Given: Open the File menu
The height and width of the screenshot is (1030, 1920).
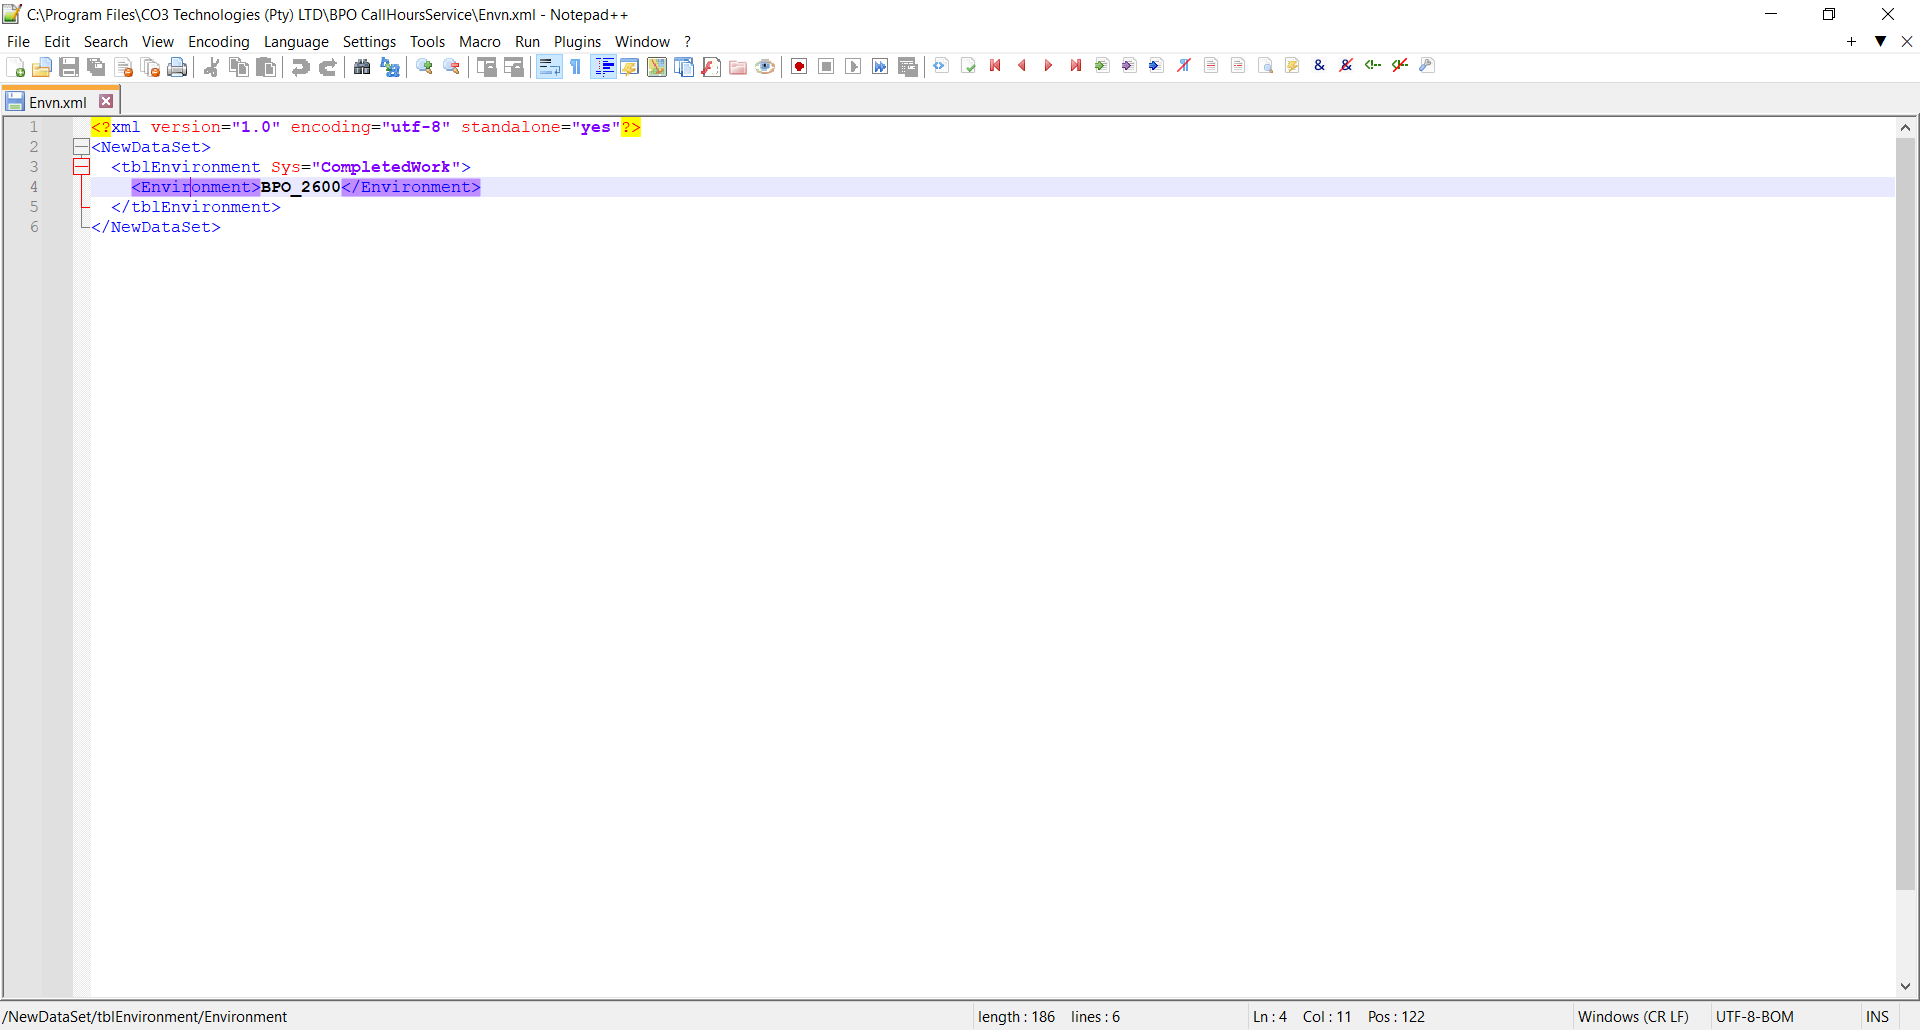Looking at the screenshot, I should (18, 42).
